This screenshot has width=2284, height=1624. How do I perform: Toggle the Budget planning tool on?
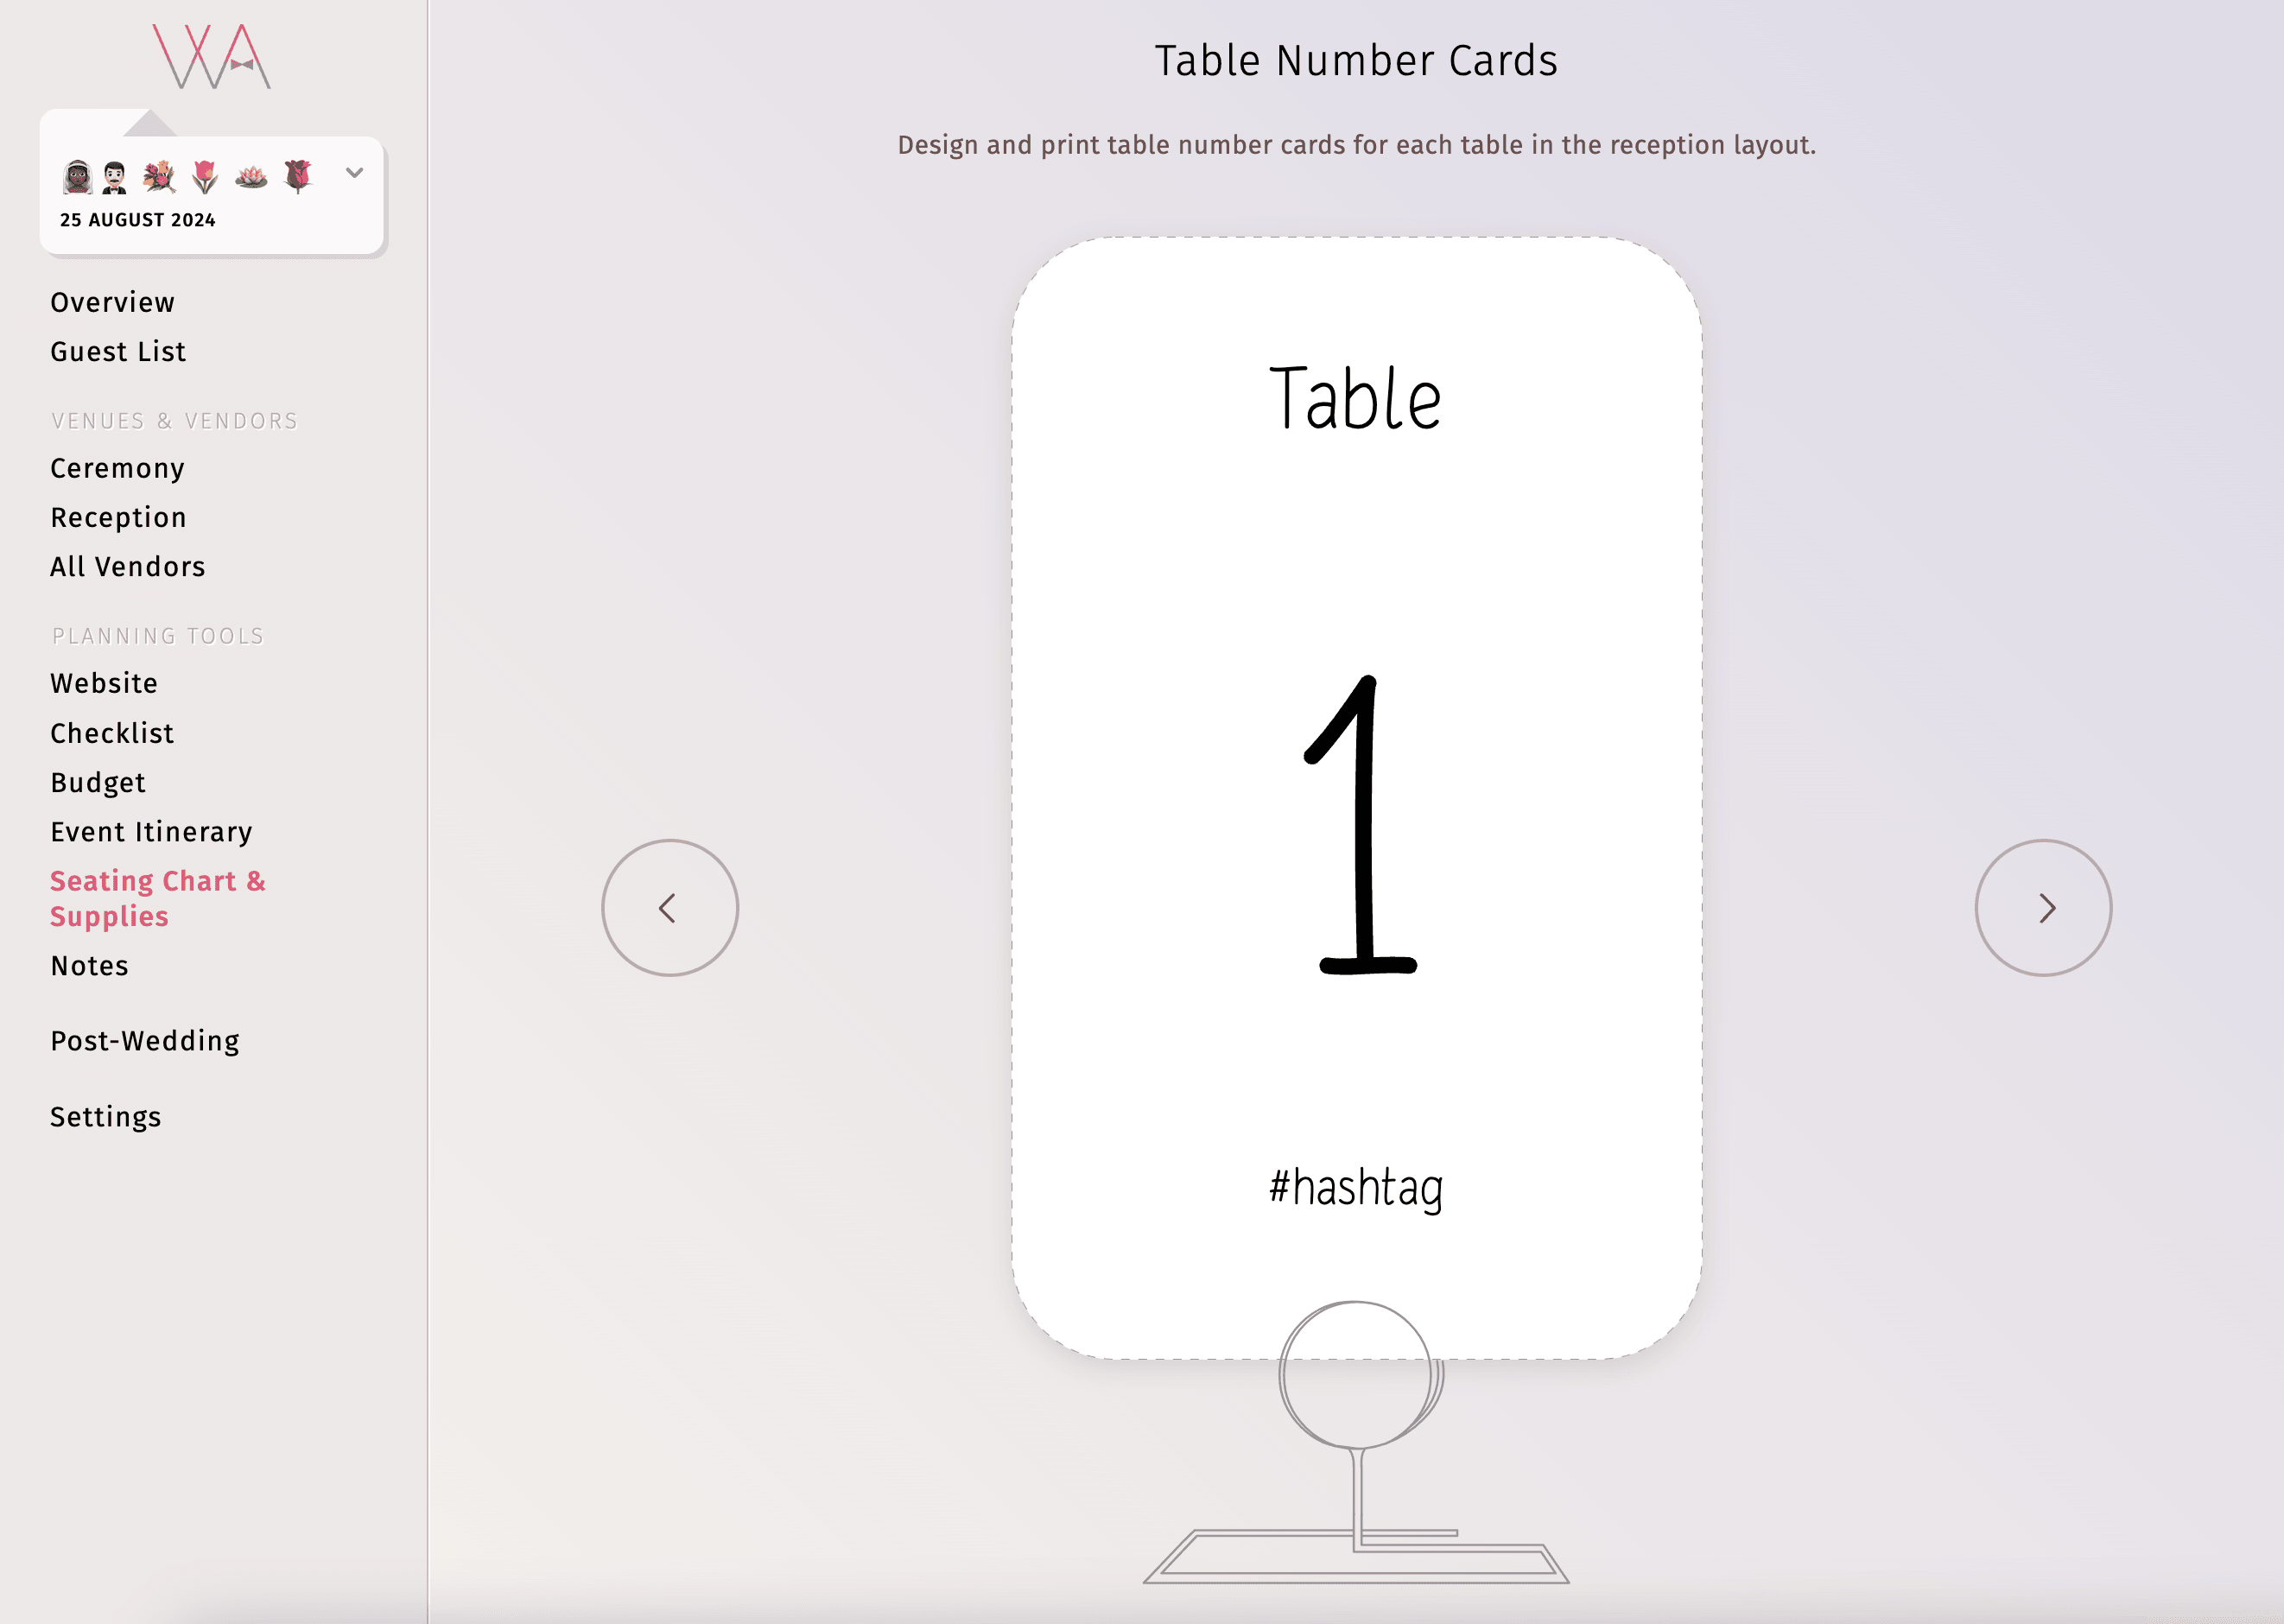(98, 782)
